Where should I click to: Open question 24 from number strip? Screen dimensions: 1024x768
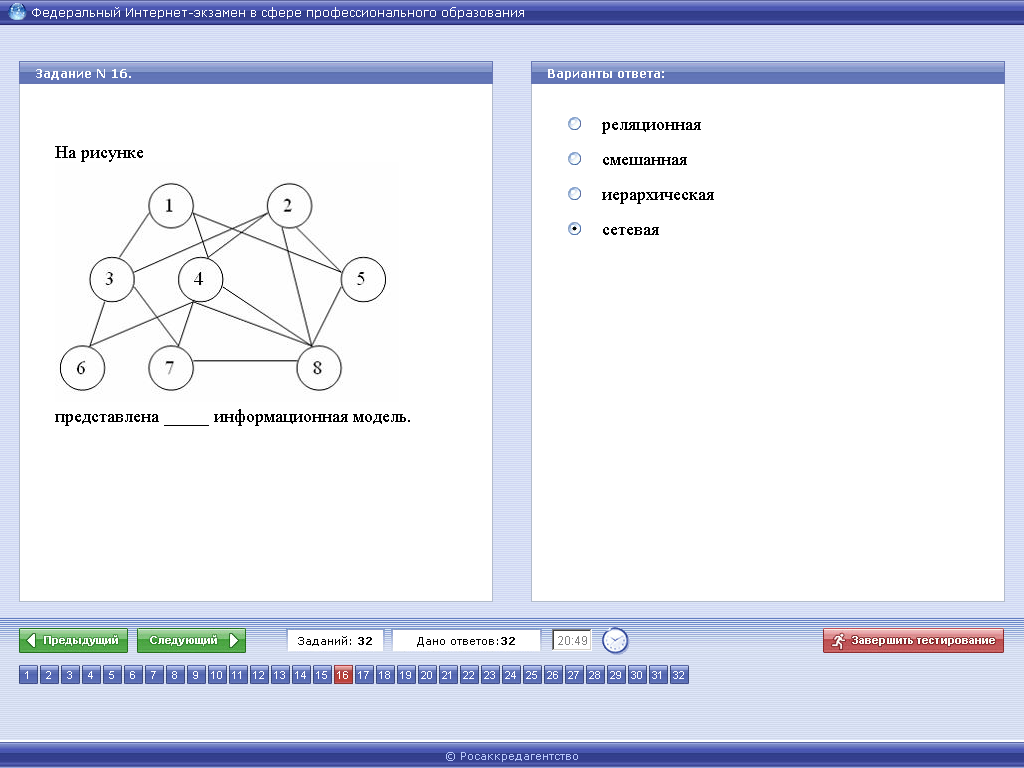(x=511, y=675)
